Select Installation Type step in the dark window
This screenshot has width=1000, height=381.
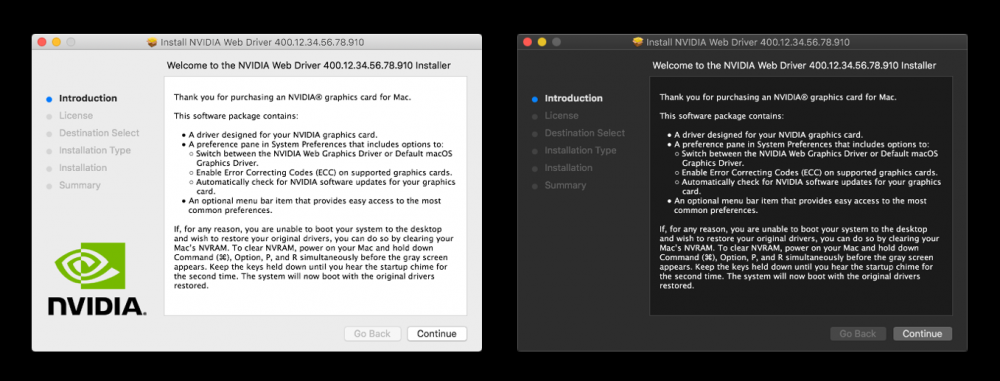580,150
